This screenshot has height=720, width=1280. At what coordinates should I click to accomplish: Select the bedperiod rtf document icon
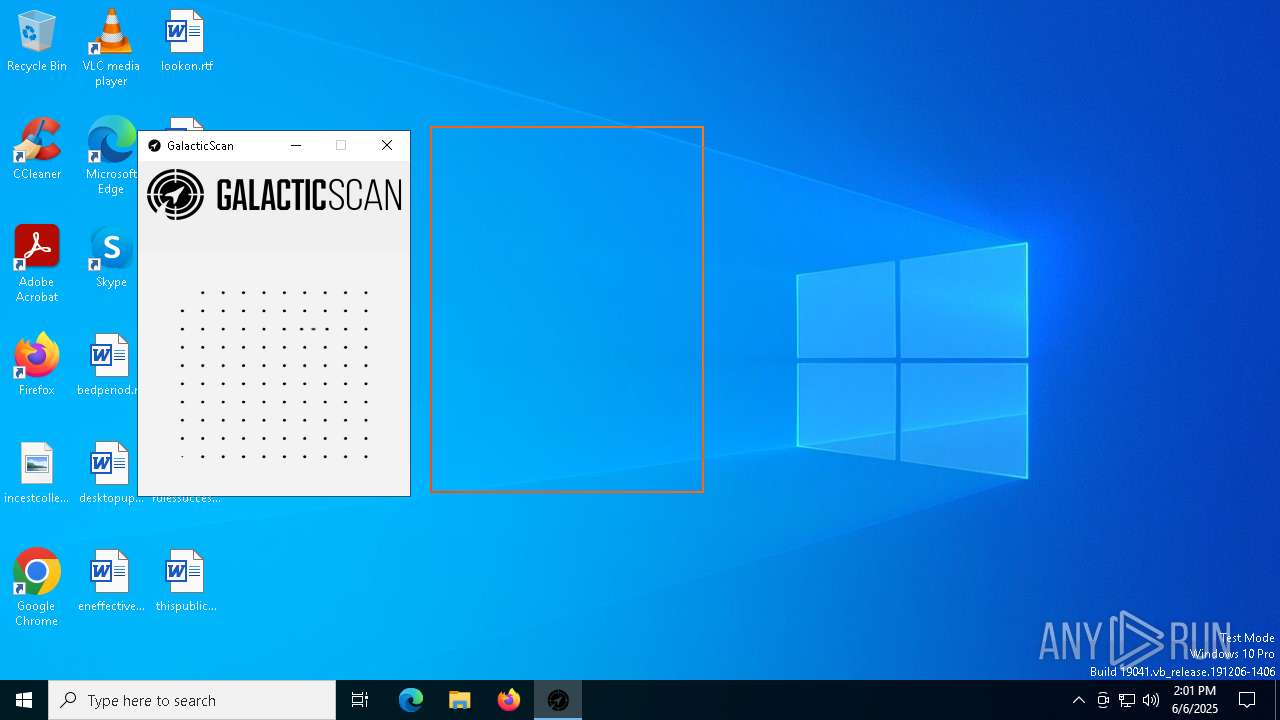[x=108, y=365]
